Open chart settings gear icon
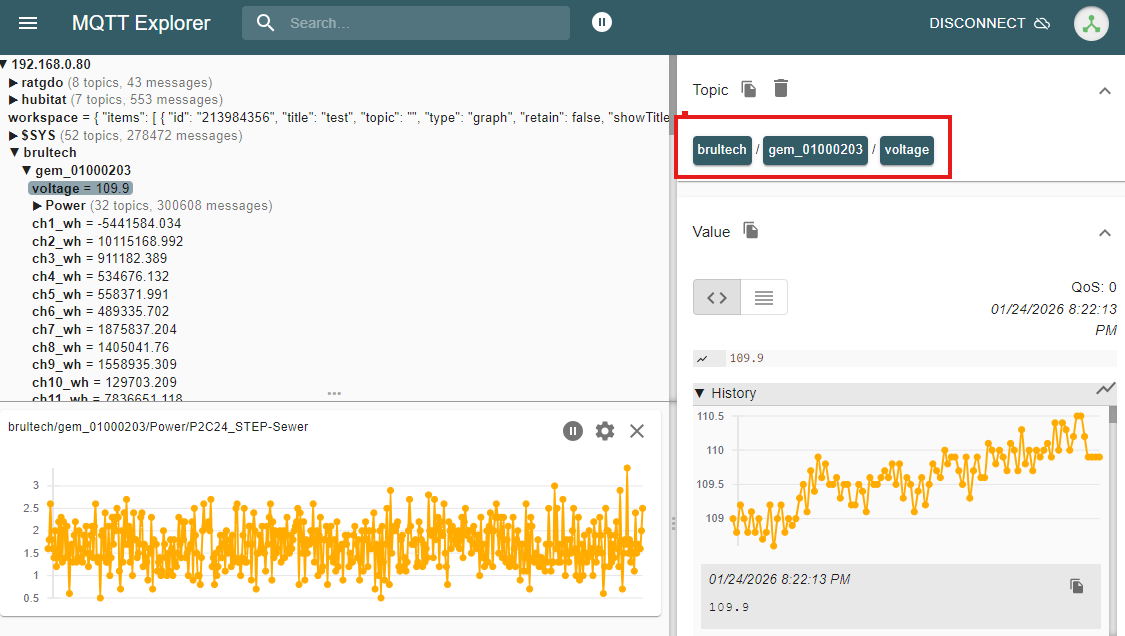 605,430
